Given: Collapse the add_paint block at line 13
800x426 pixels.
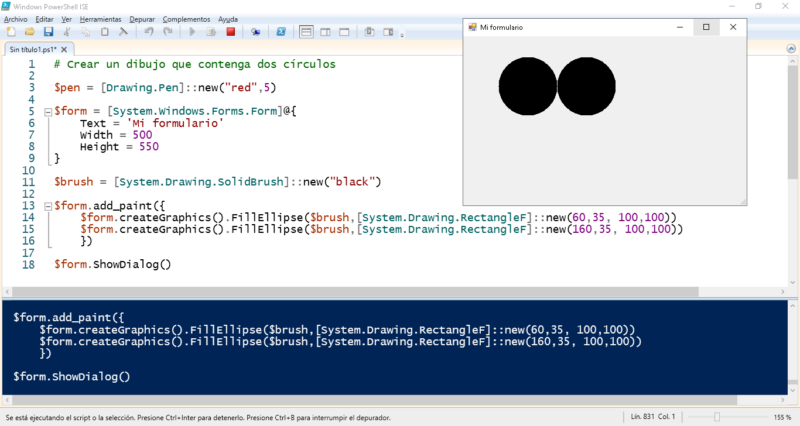Looking at the screenshot, I should (x=47, y=205).
